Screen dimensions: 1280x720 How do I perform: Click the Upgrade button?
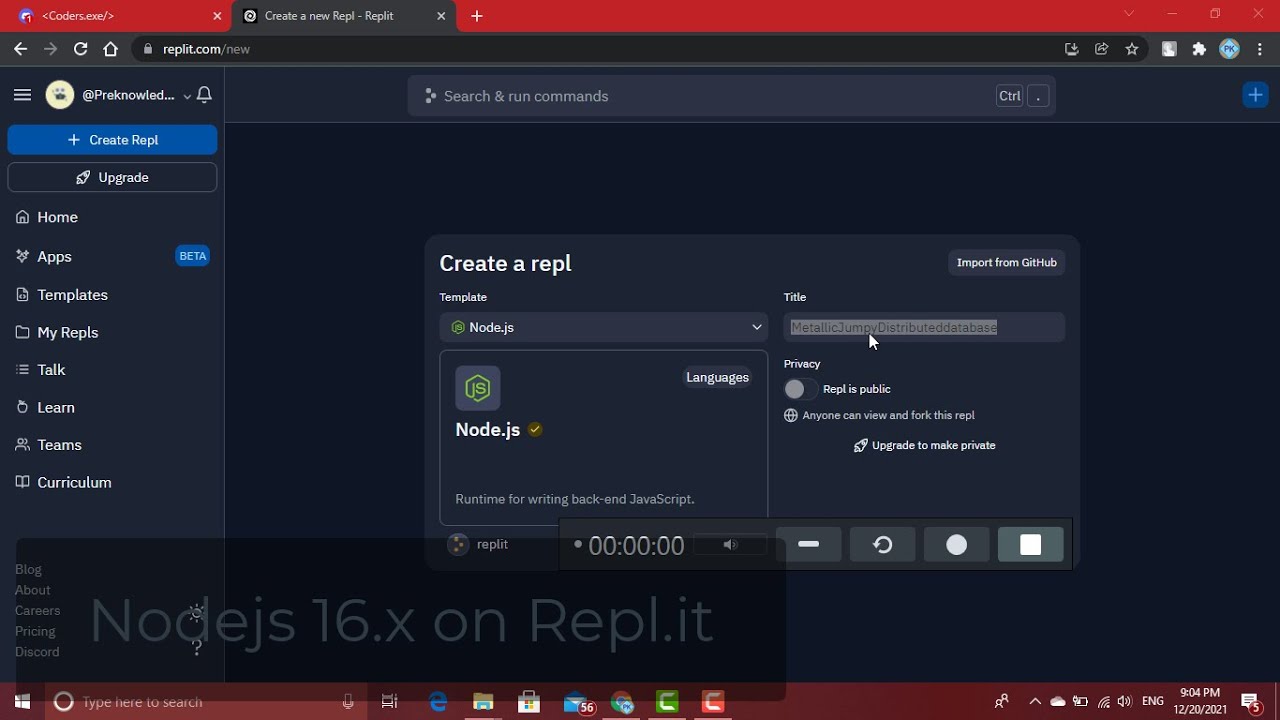[112, 177]
